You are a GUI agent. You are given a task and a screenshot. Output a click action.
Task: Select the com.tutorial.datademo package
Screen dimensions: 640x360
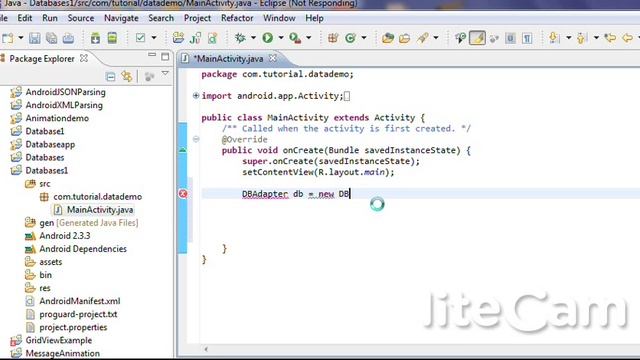tap(98, 197)
